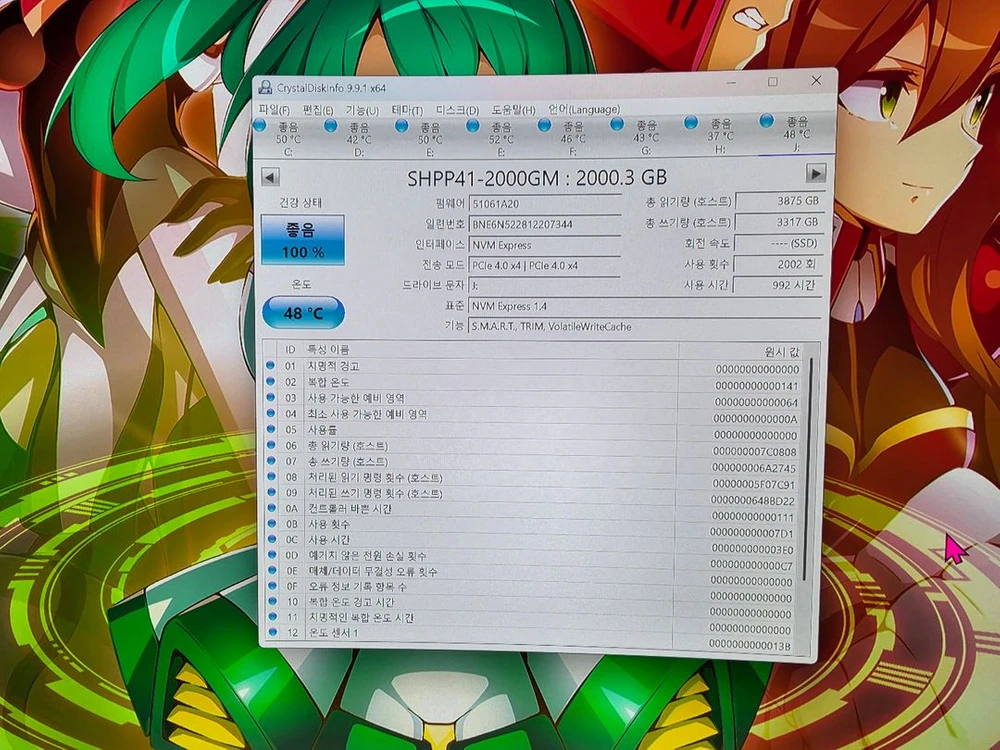Go to previous disk with left arrow button
Image resolution: width=1000 pixels, height=750 pixels.
tap(270, 177)
